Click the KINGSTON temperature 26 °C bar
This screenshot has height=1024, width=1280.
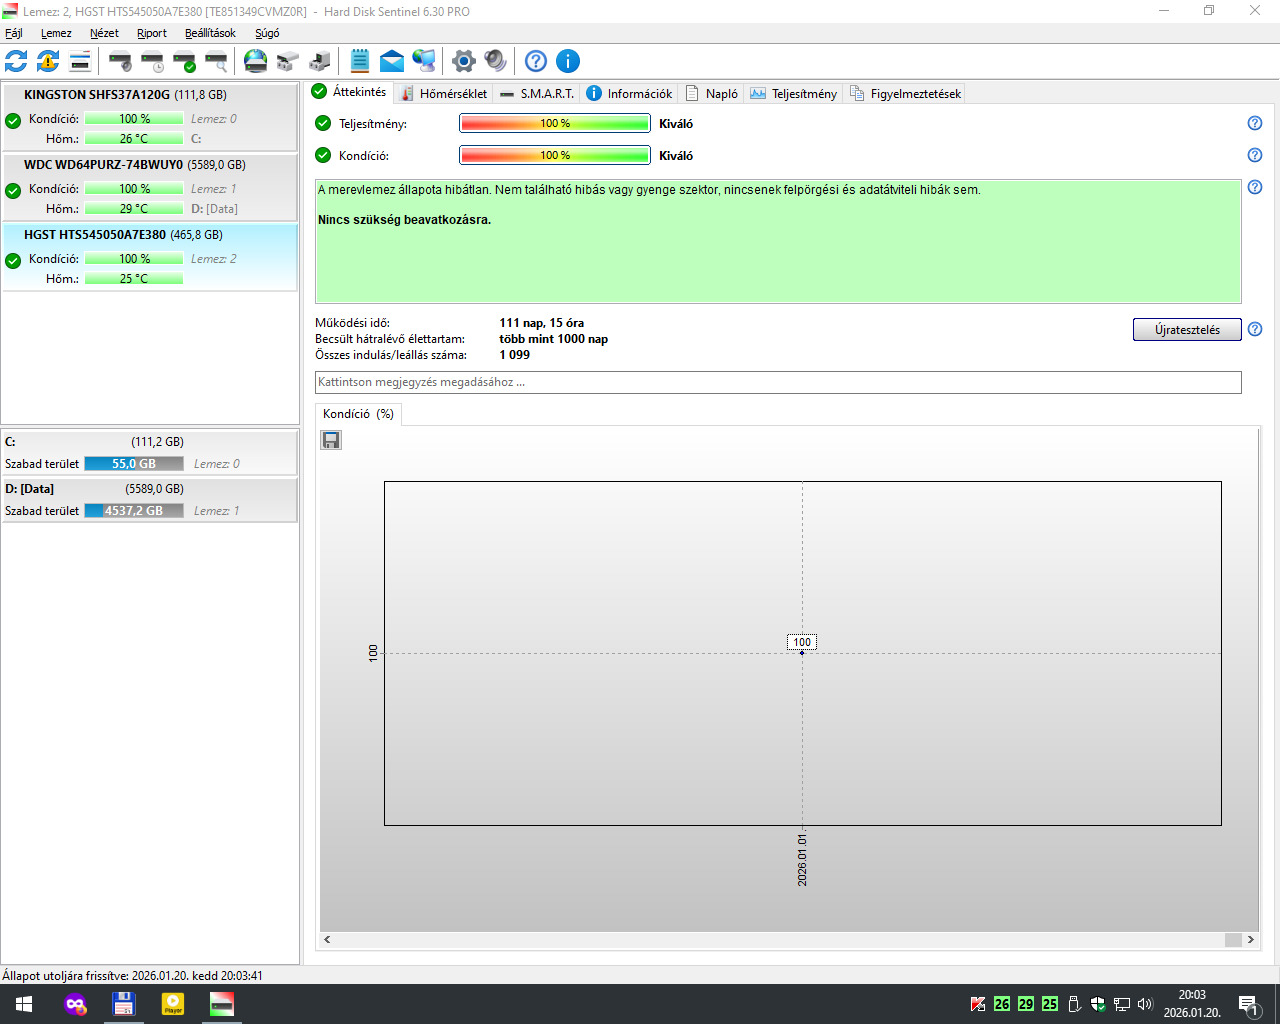[134, 139]
